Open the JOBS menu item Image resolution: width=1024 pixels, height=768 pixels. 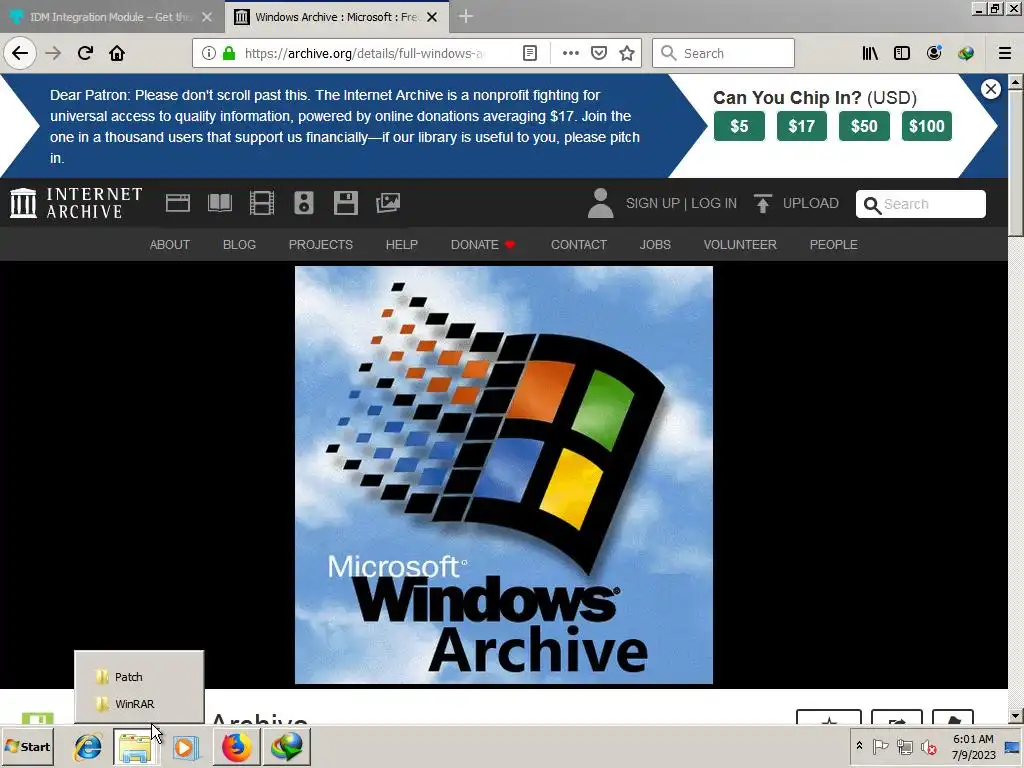(655, 244)
